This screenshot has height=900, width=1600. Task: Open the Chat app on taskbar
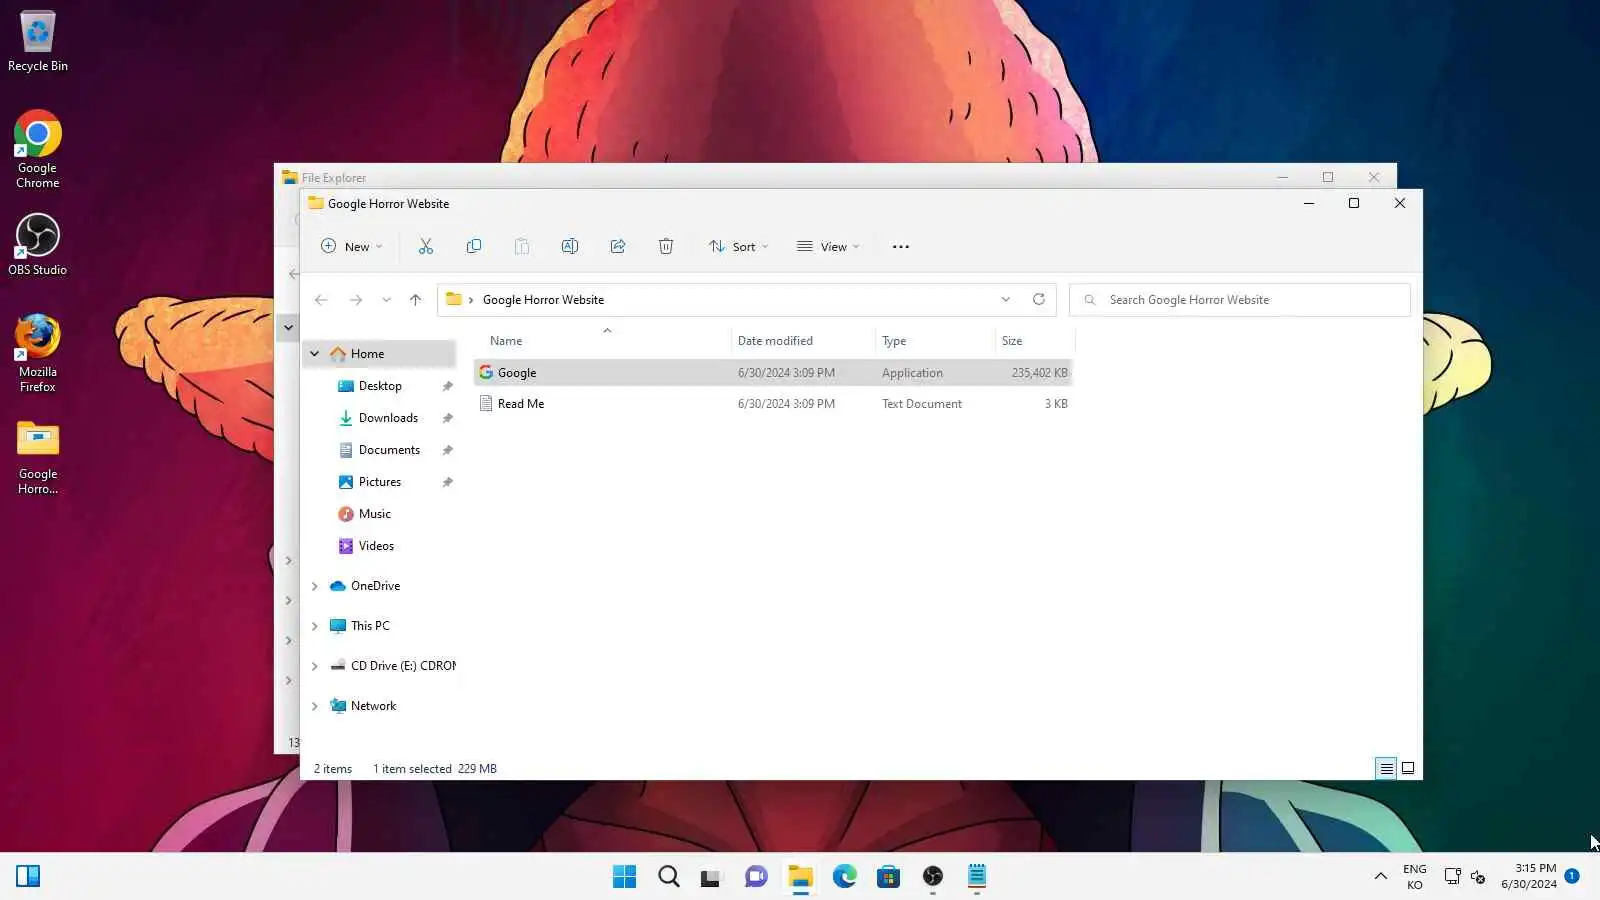756,877
